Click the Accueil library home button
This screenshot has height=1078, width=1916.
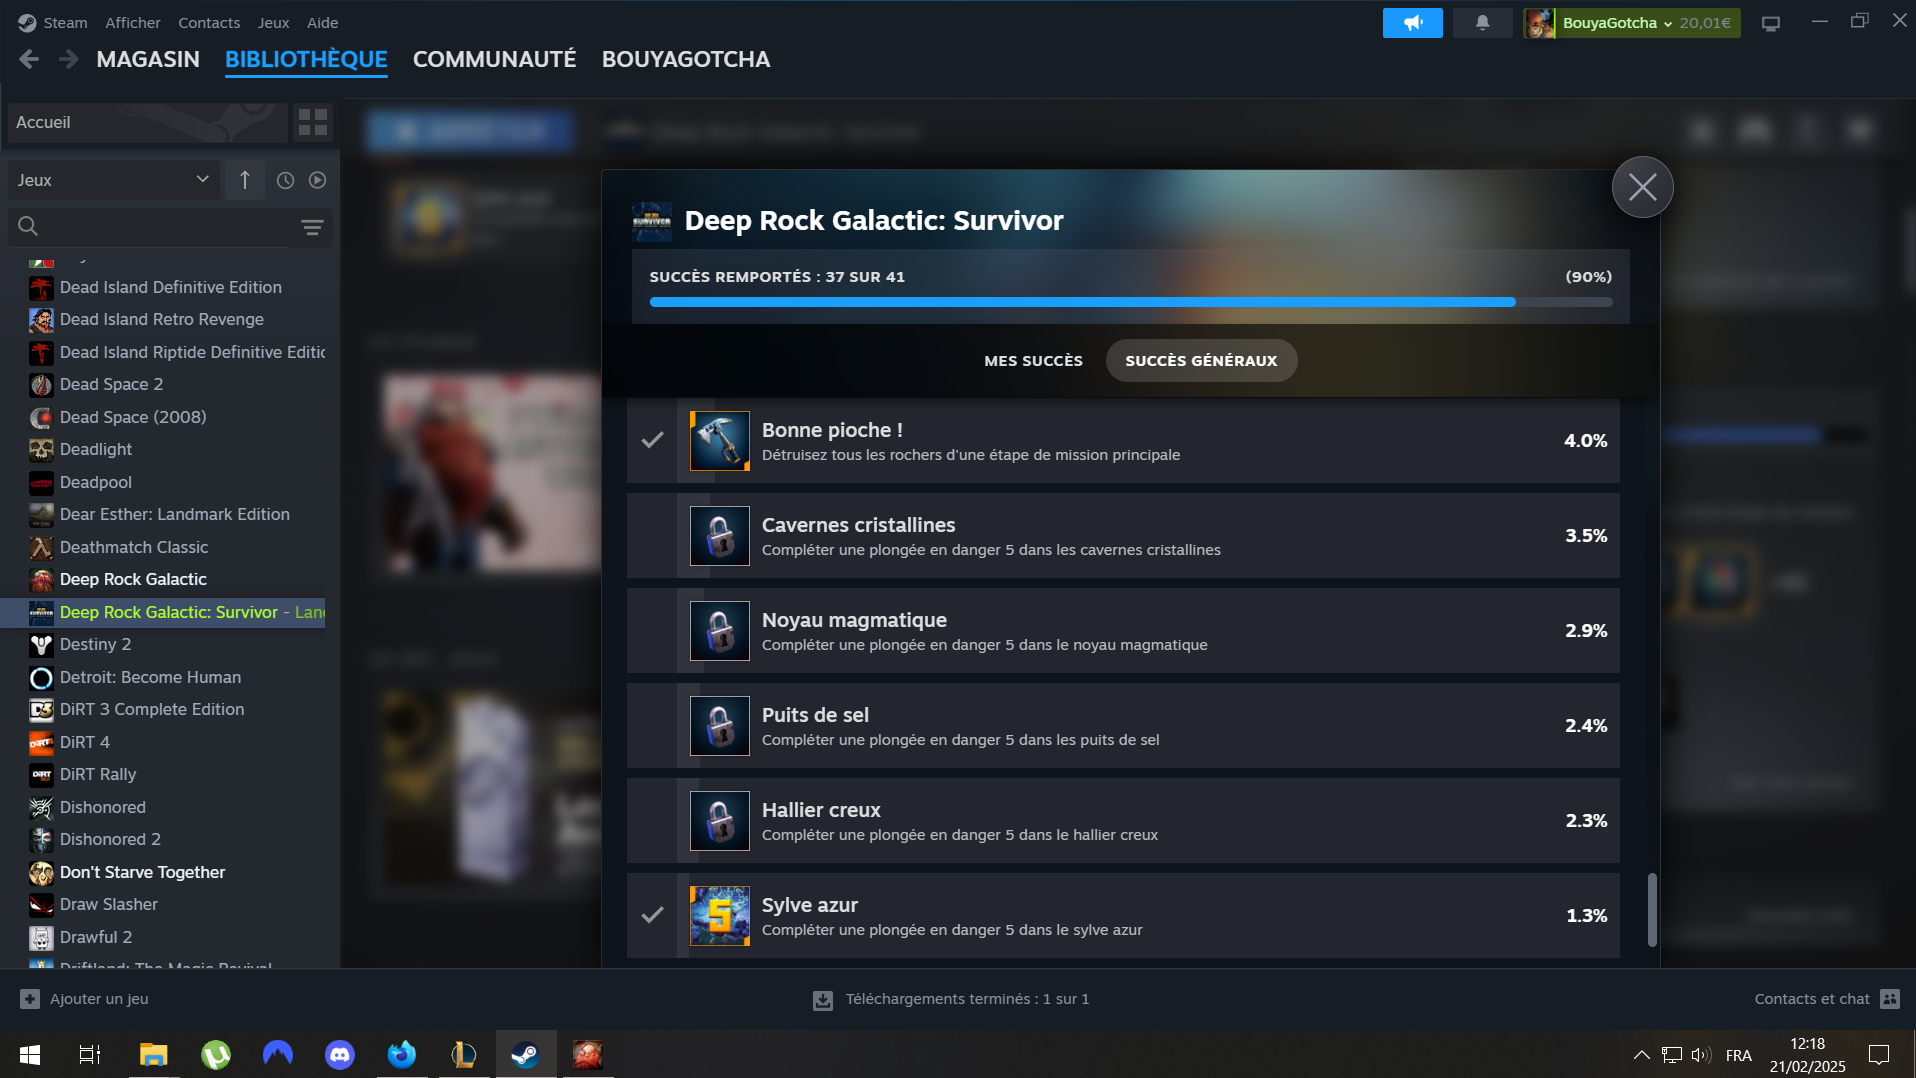point(147,122)
